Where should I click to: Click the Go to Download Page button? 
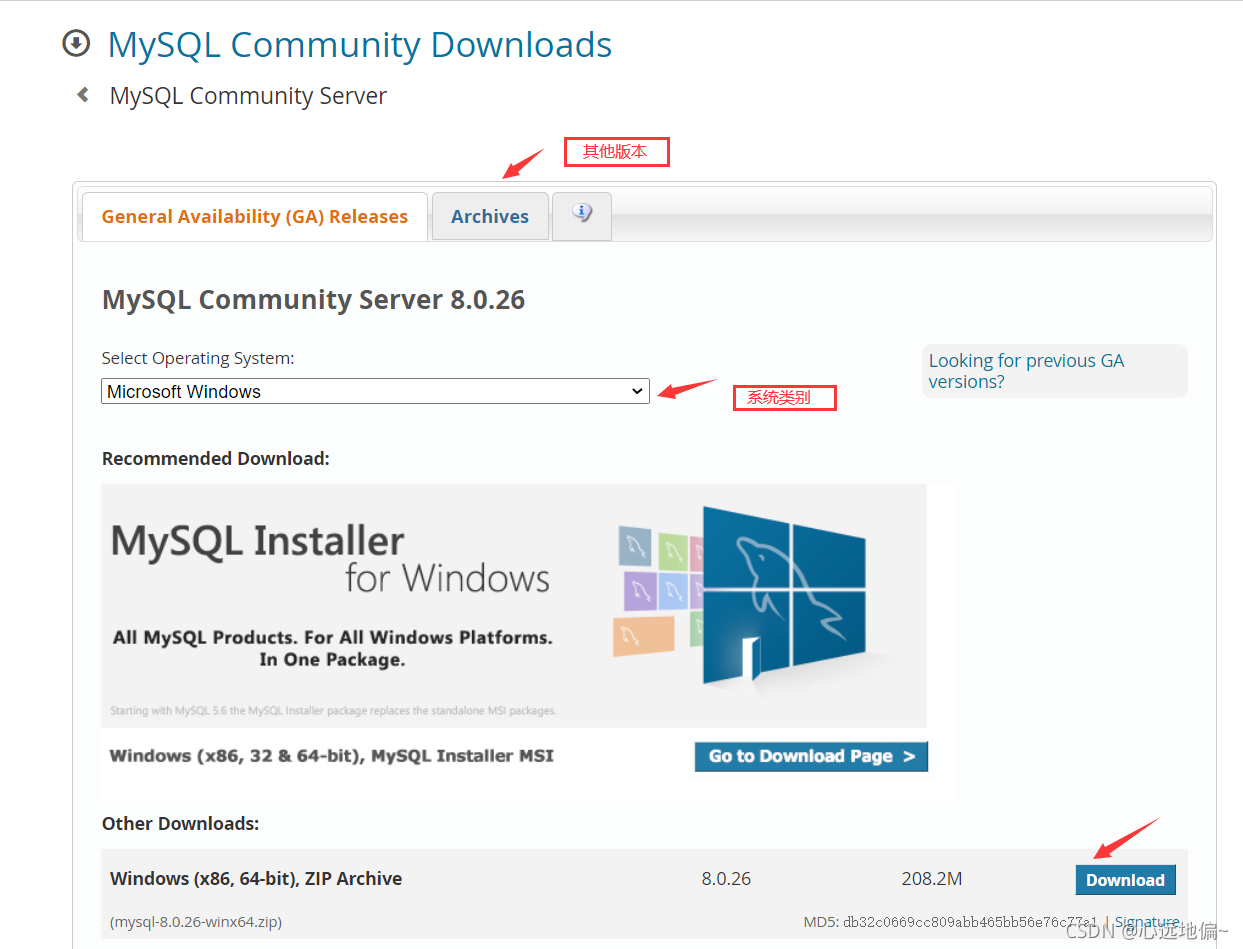point(811,756)
